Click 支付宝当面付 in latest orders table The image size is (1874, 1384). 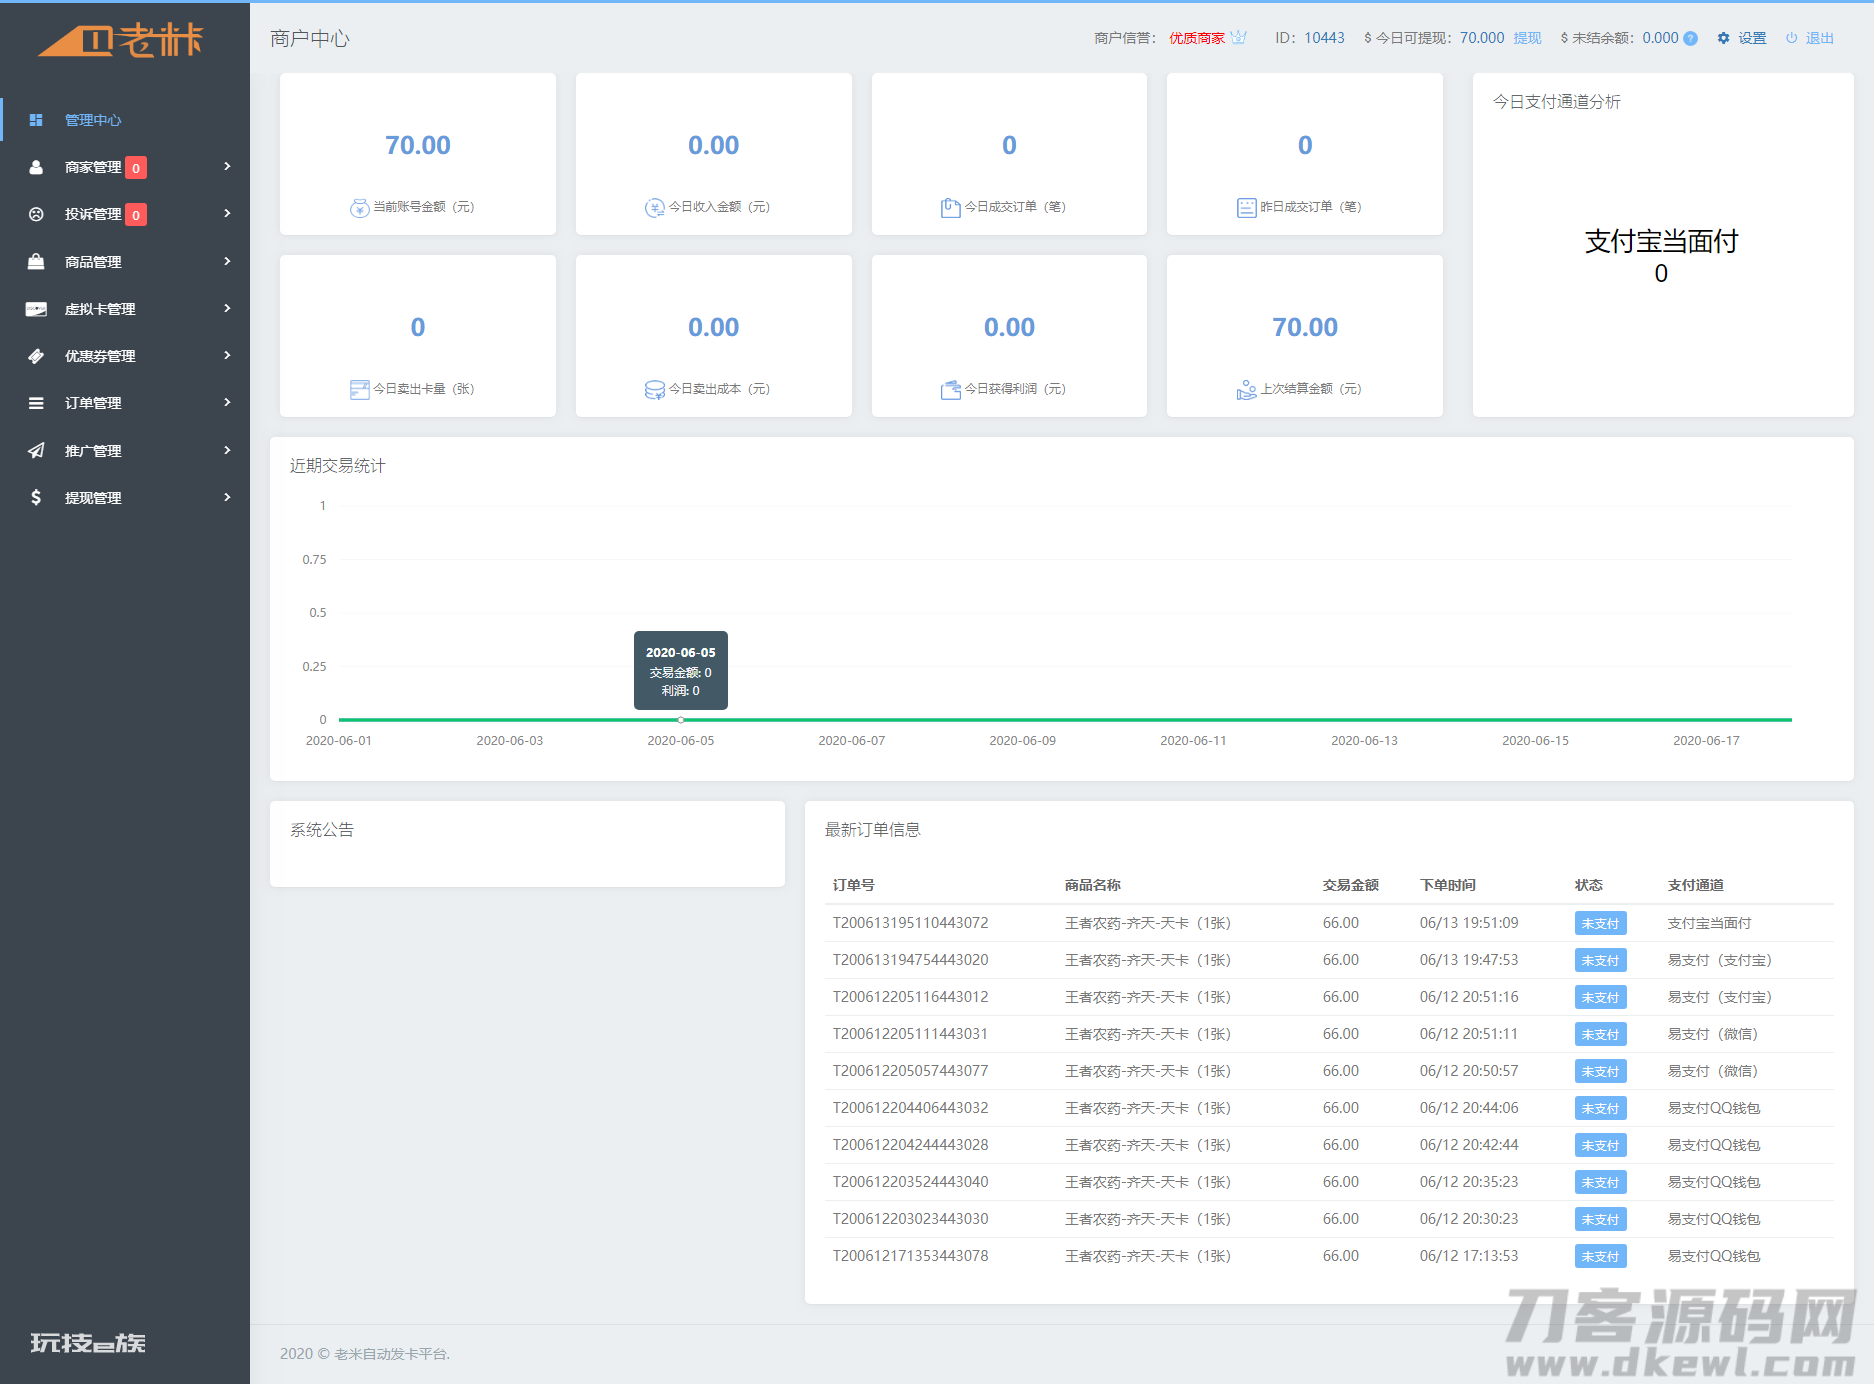(x=1709, y=923)
